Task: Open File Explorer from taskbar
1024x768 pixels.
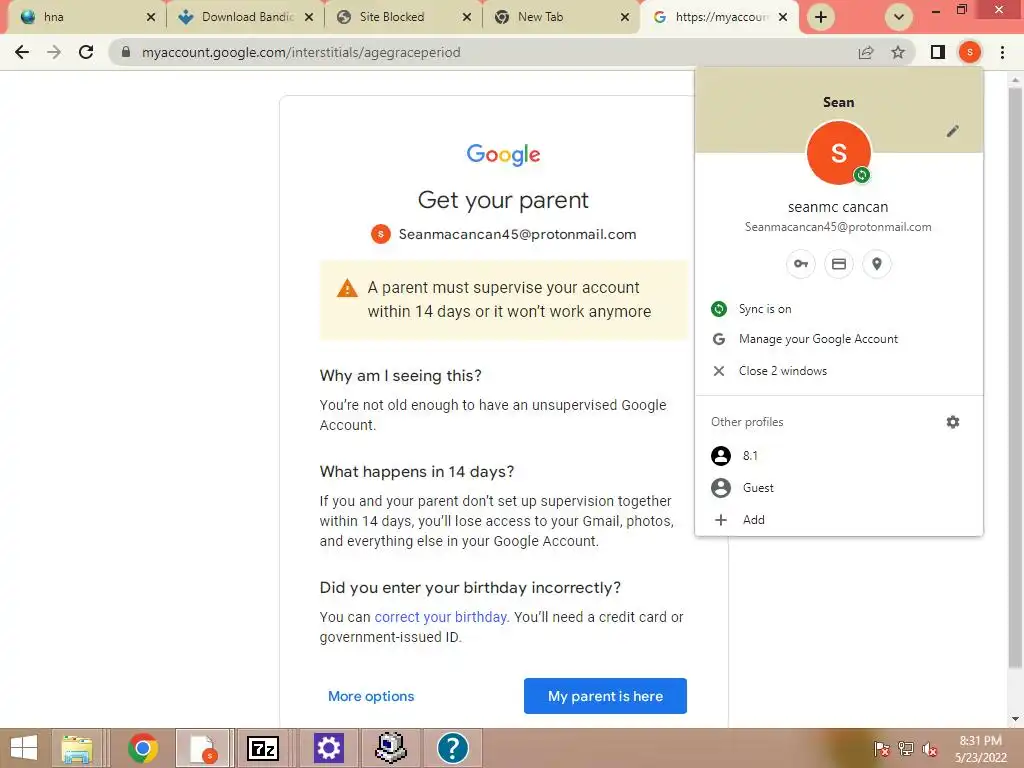Action: pos(77,748)
